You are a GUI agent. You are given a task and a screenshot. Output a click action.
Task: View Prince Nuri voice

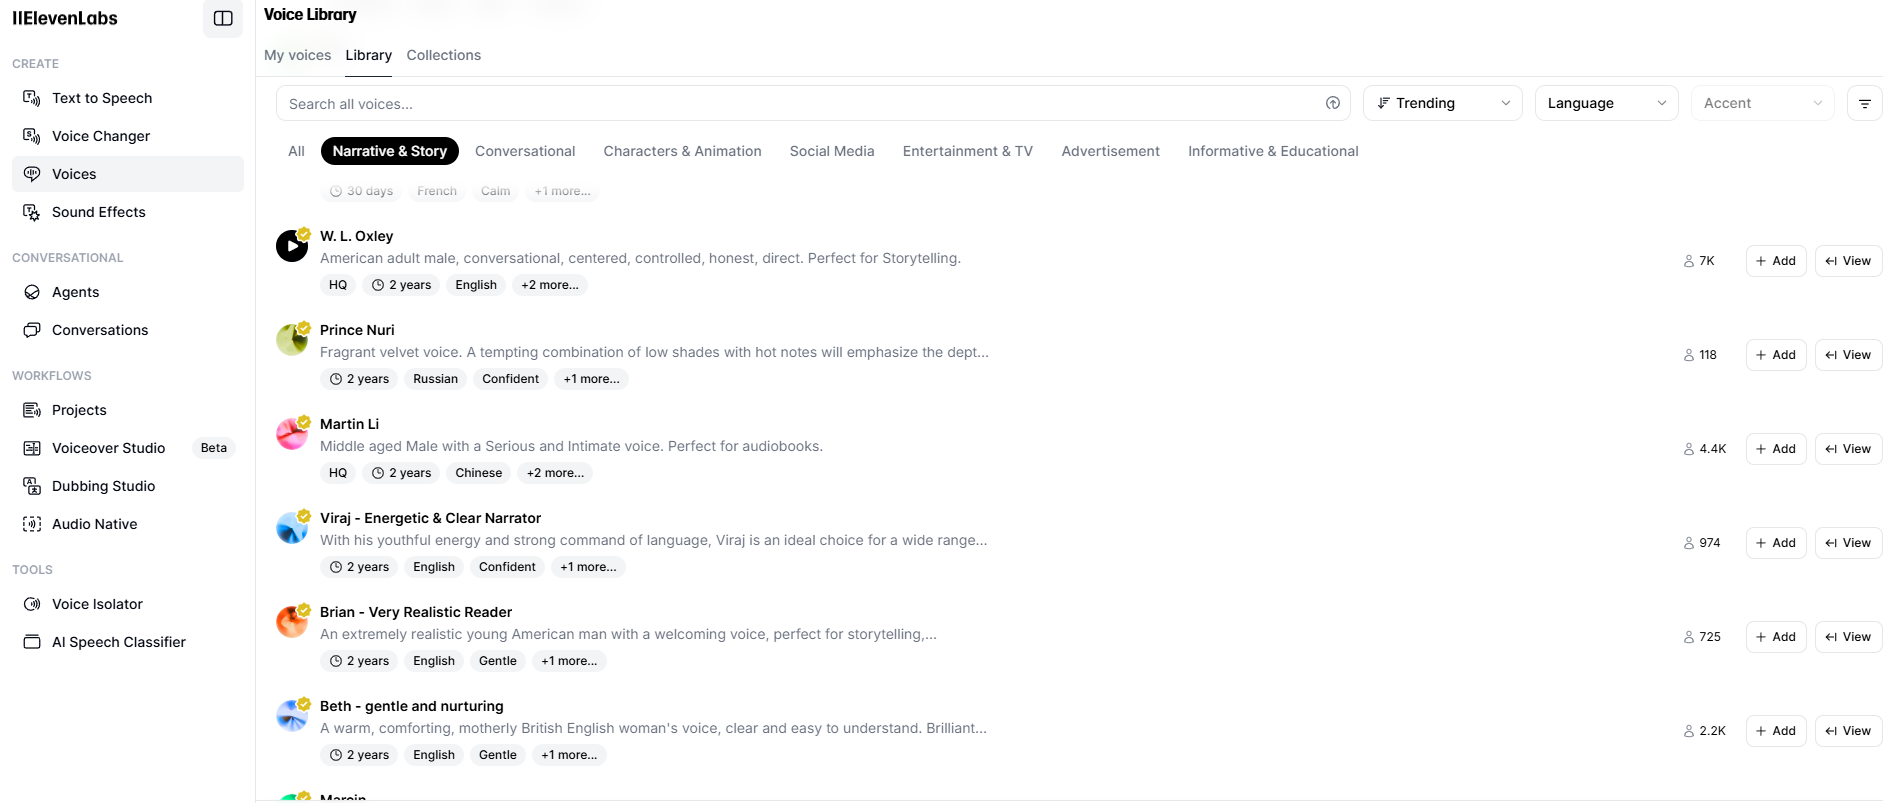pos(1849,355)
